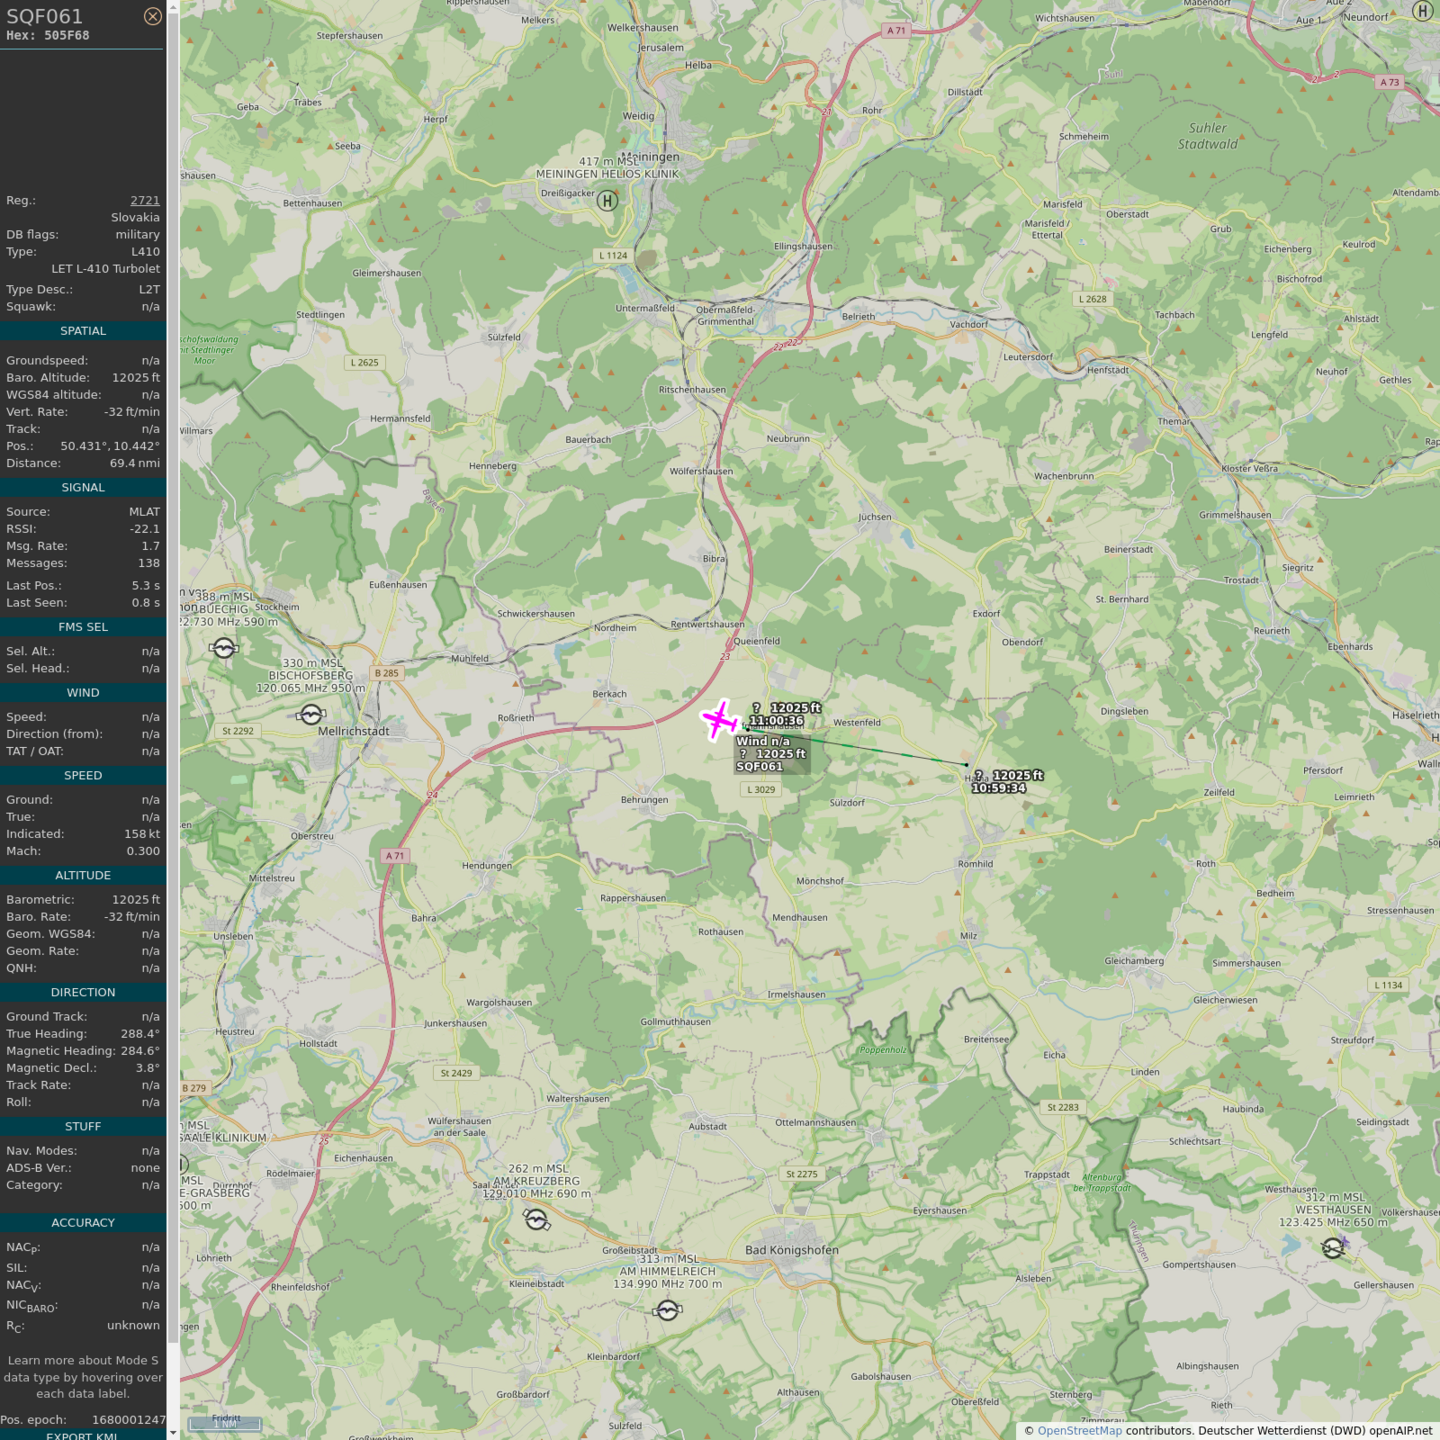
Task: Open the OpenStreetMap attribution link
Action: [1079, 1431]
